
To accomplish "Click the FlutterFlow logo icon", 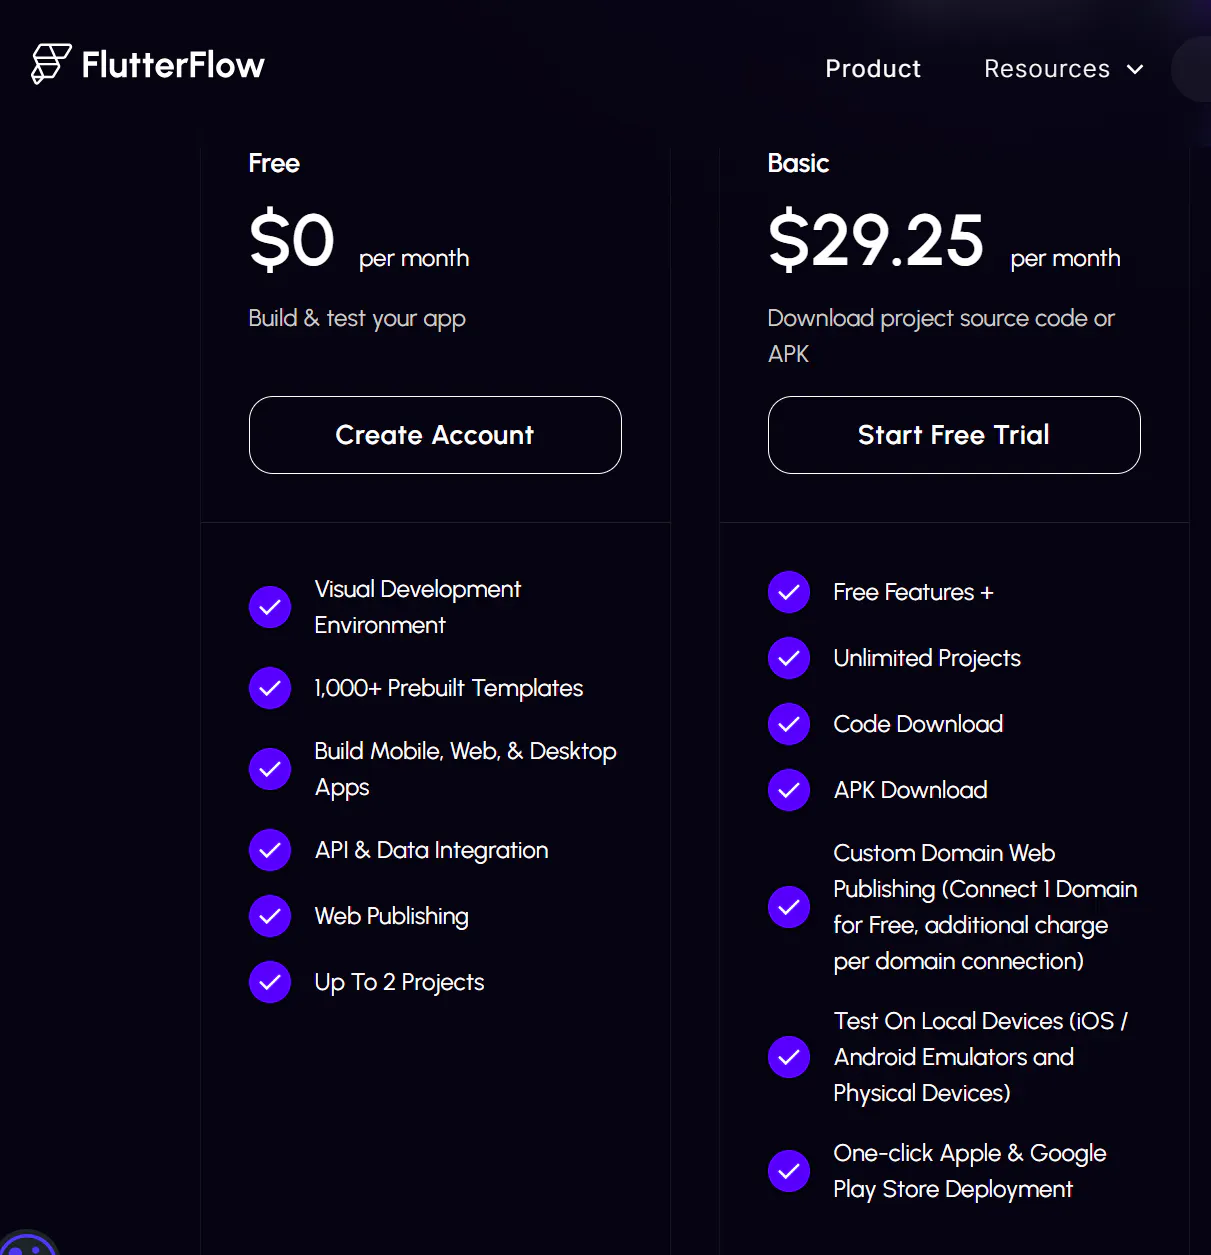I will point(51,64).
